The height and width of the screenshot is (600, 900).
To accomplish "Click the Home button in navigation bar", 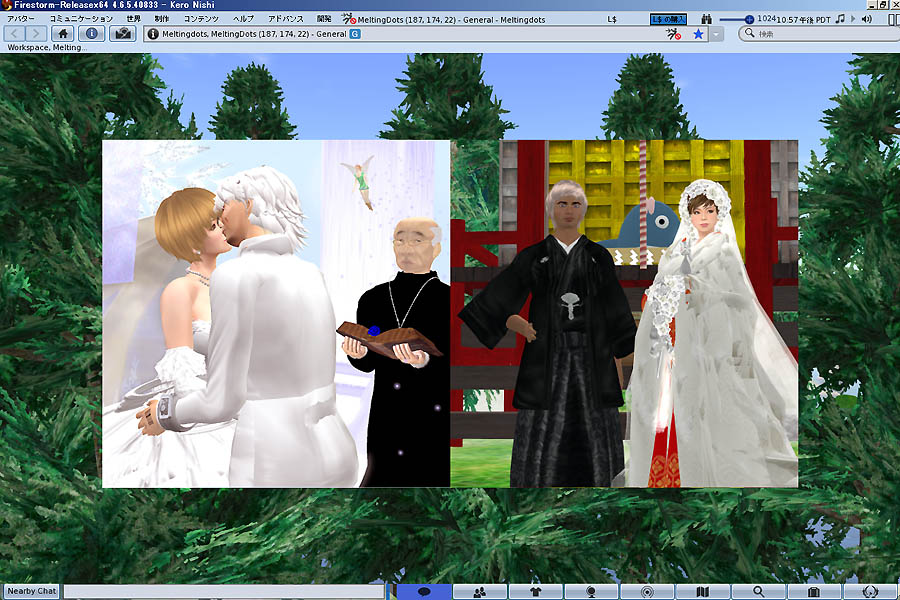I will coord(63,34).
